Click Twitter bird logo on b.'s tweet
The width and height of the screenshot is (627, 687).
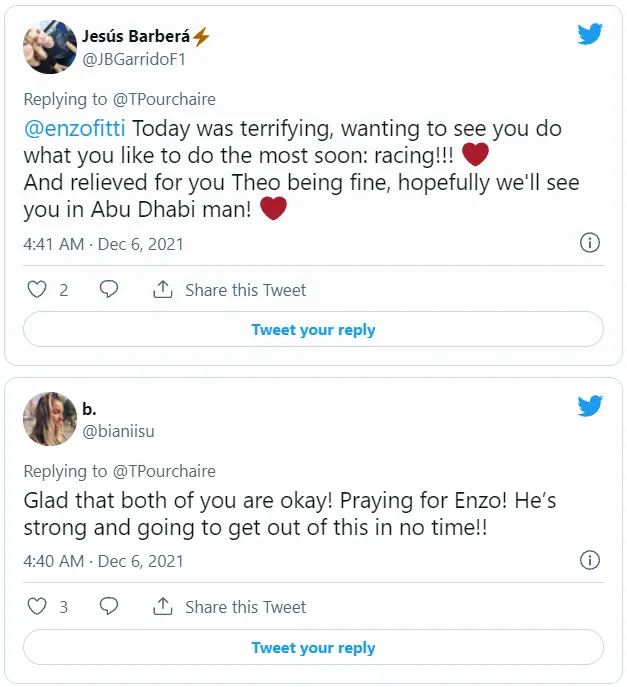[x=590, y=405]
